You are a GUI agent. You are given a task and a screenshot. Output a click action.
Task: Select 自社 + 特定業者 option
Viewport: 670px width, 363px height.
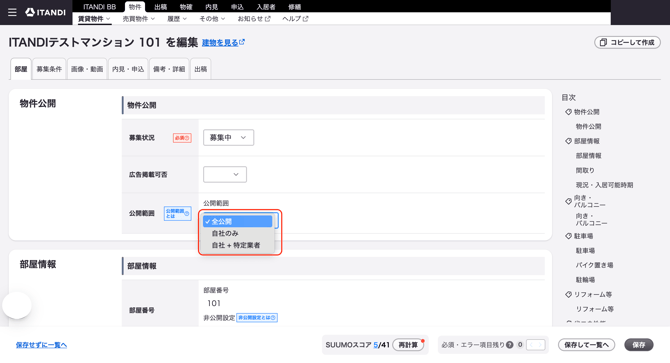(x=238, y=245)
